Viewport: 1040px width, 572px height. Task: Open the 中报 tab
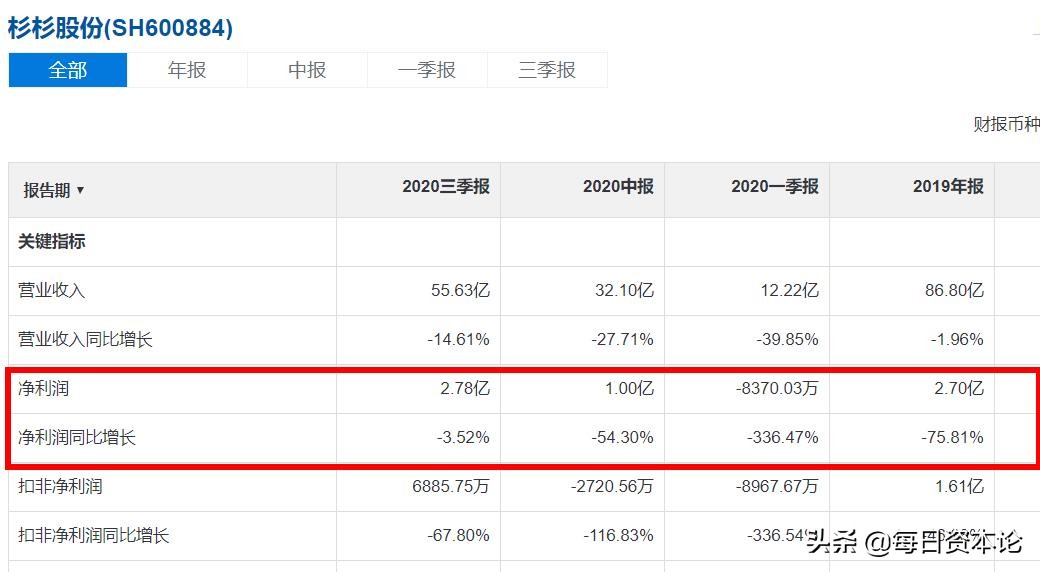[307, 70]
